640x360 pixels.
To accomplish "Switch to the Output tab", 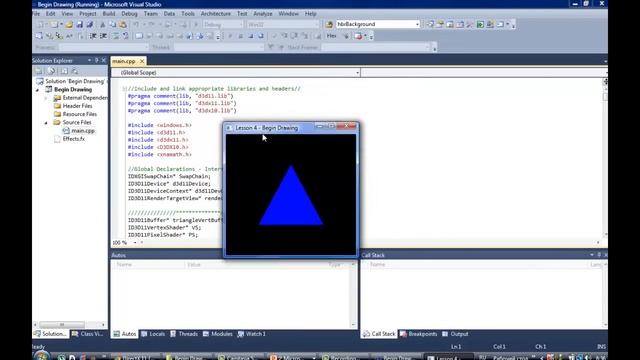I will pyautogui.click(x=455, y=334).
